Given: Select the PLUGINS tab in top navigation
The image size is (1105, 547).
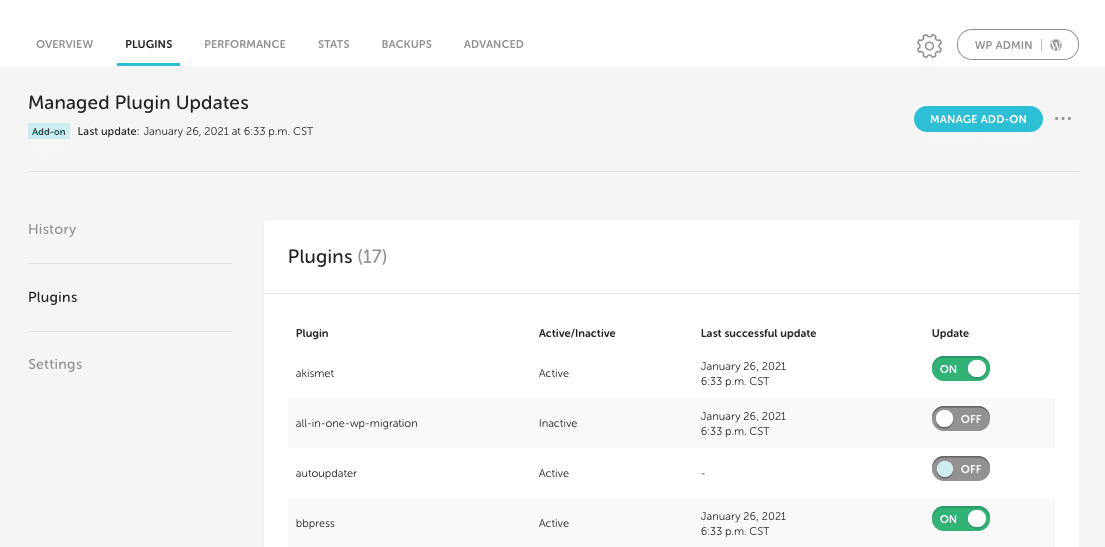Looking at the screenshot, I should tap(148, 44).
